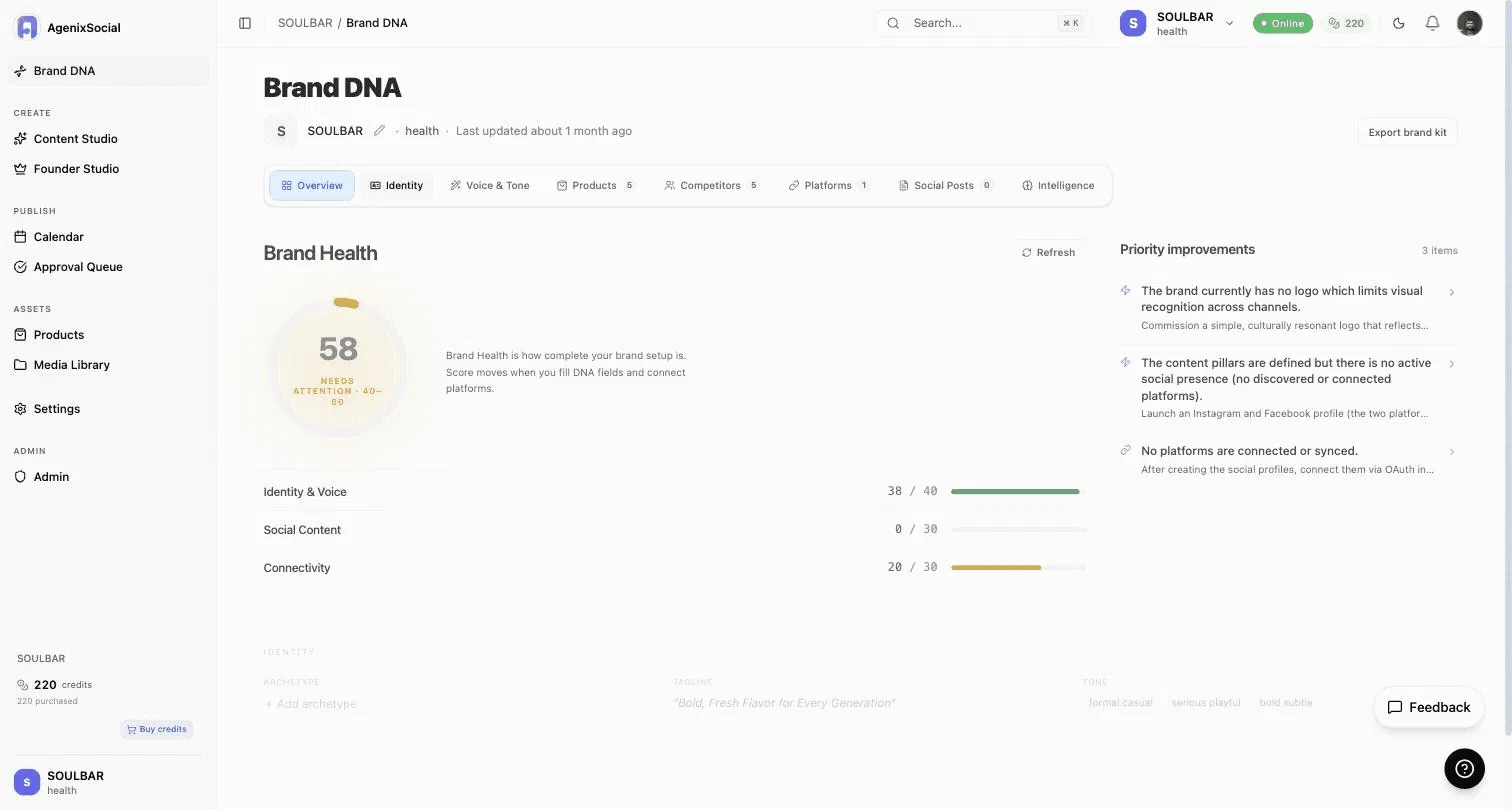1512x809 pixels.
Task: Select the 'bold subtle' tone tag
Action: coord(1286,703)
